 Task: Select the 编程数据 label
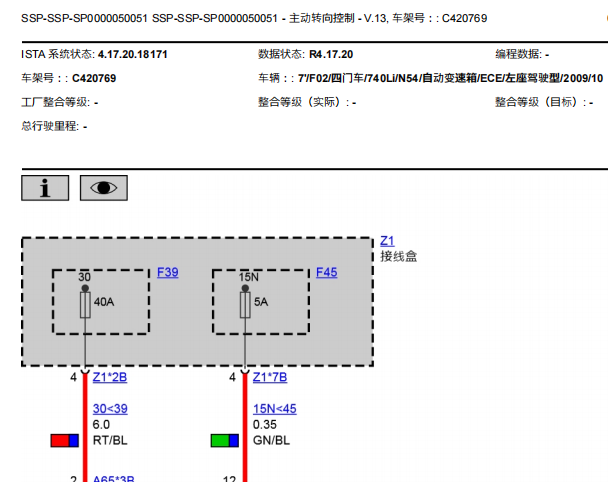[x=518, y=54]
